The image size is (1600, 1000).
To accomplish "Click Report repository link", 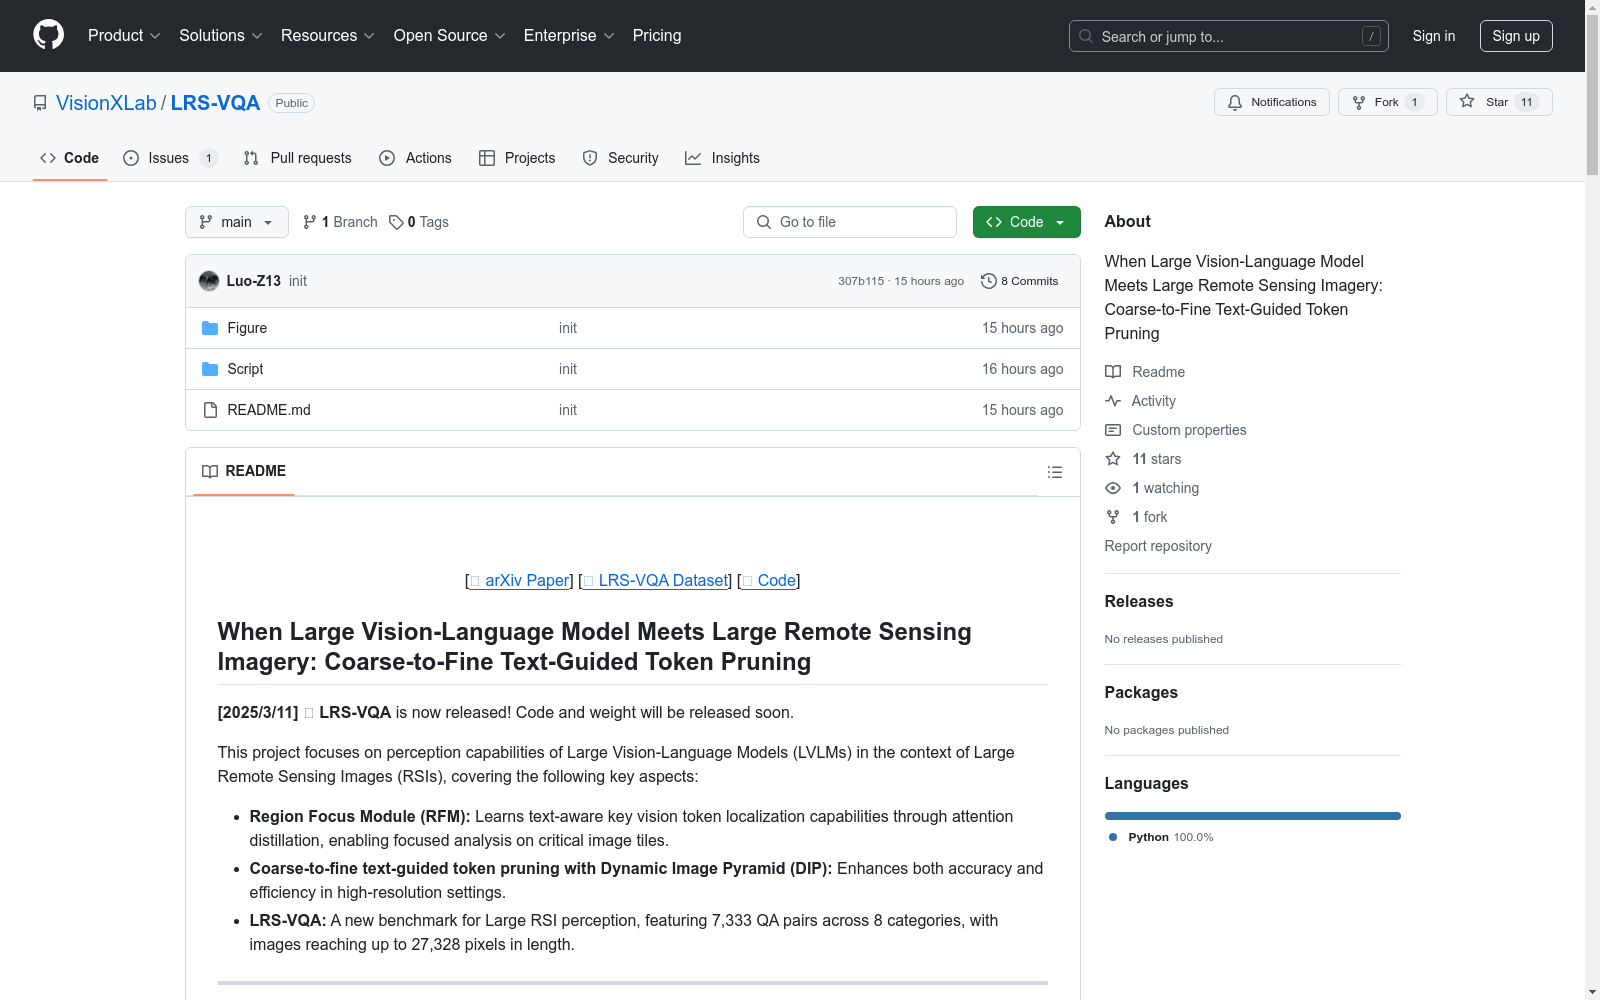I will (1158, 546).
